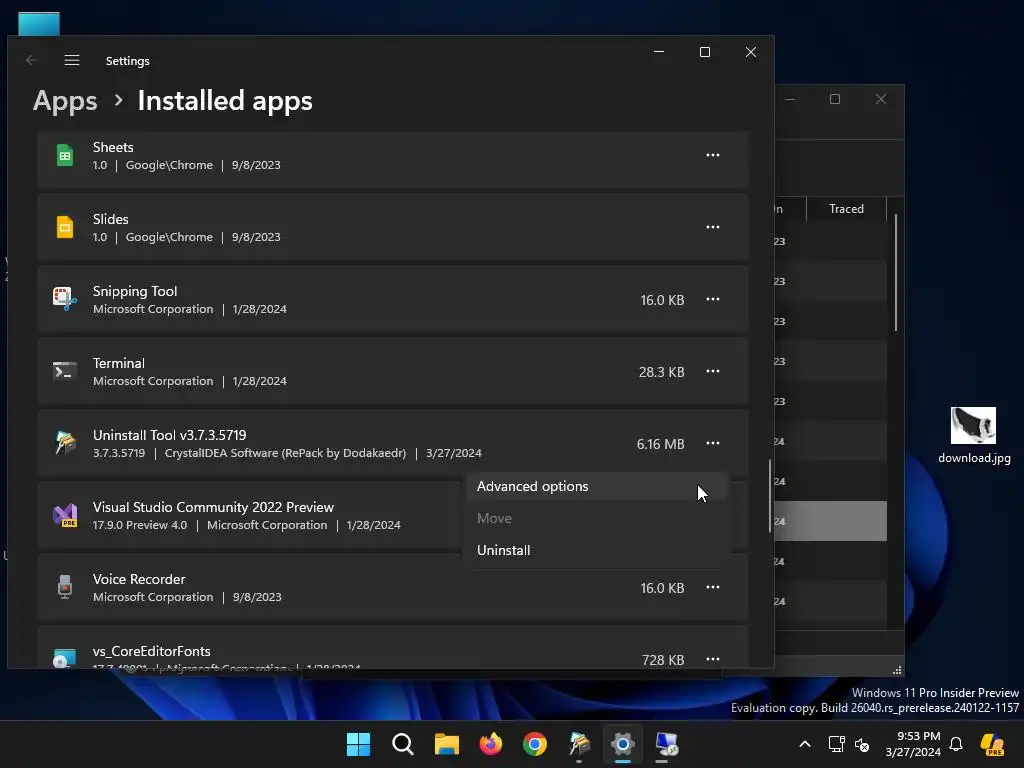This screenshot has width=1024, height=768.
Task: Click the Move entry in context menu
Action: point(597,519)
